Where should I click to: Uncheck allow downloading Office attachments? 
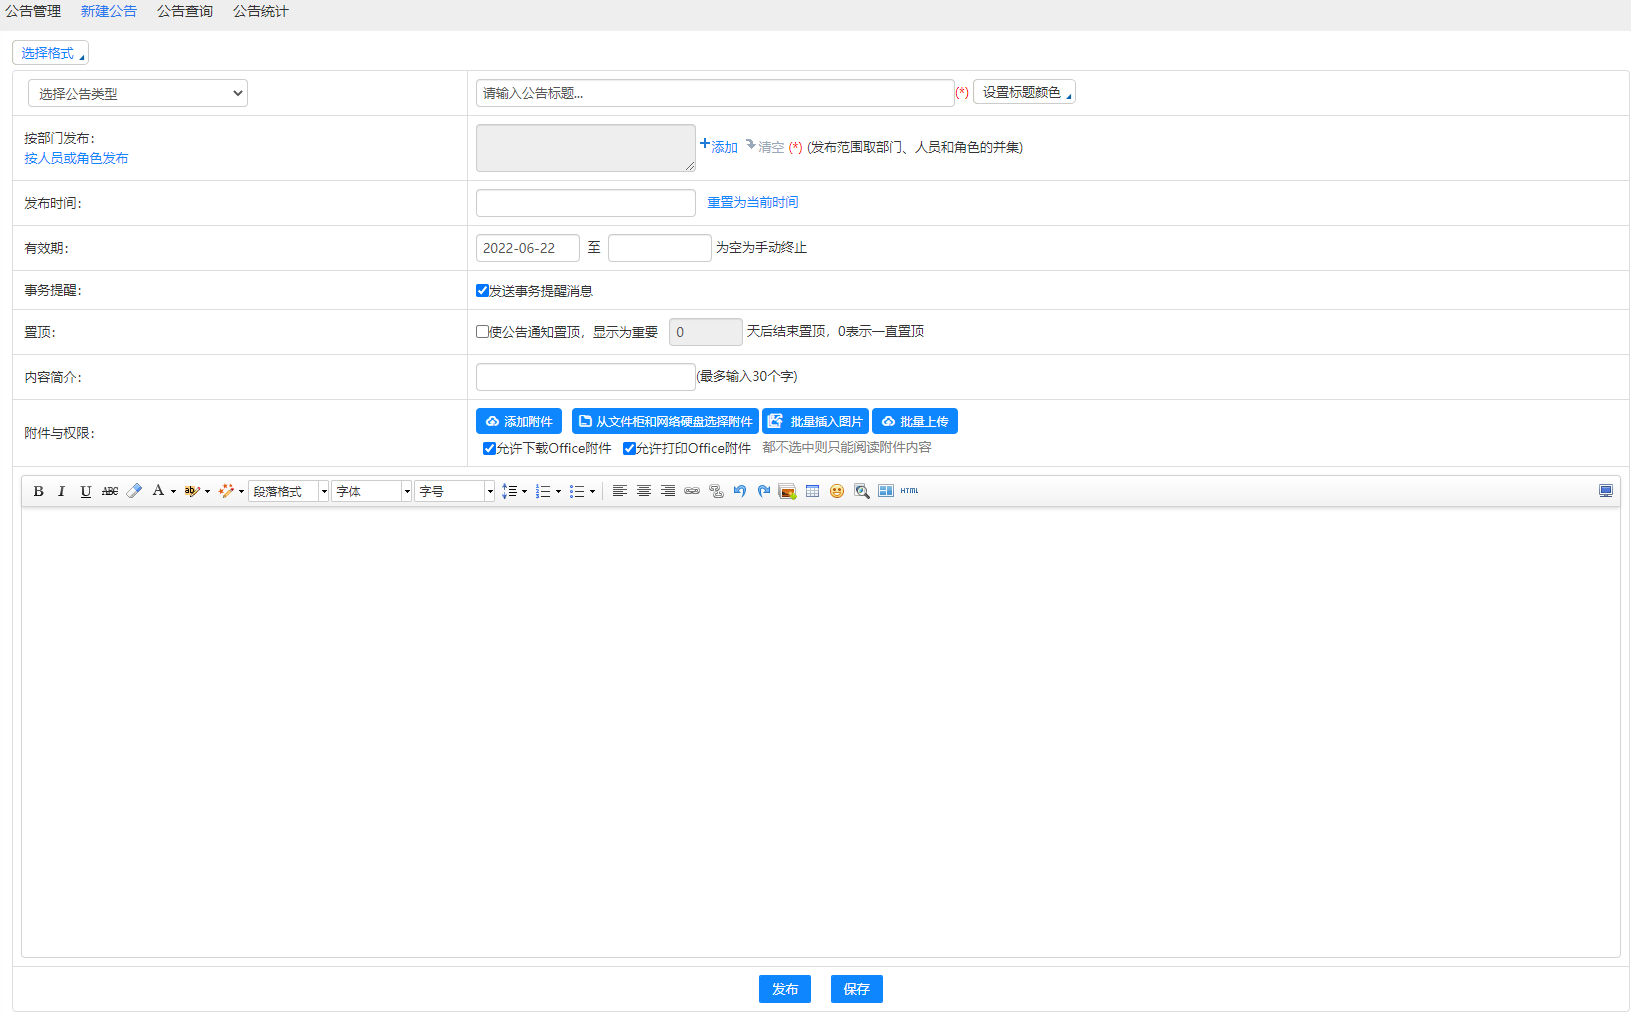(x=490, y=449)
